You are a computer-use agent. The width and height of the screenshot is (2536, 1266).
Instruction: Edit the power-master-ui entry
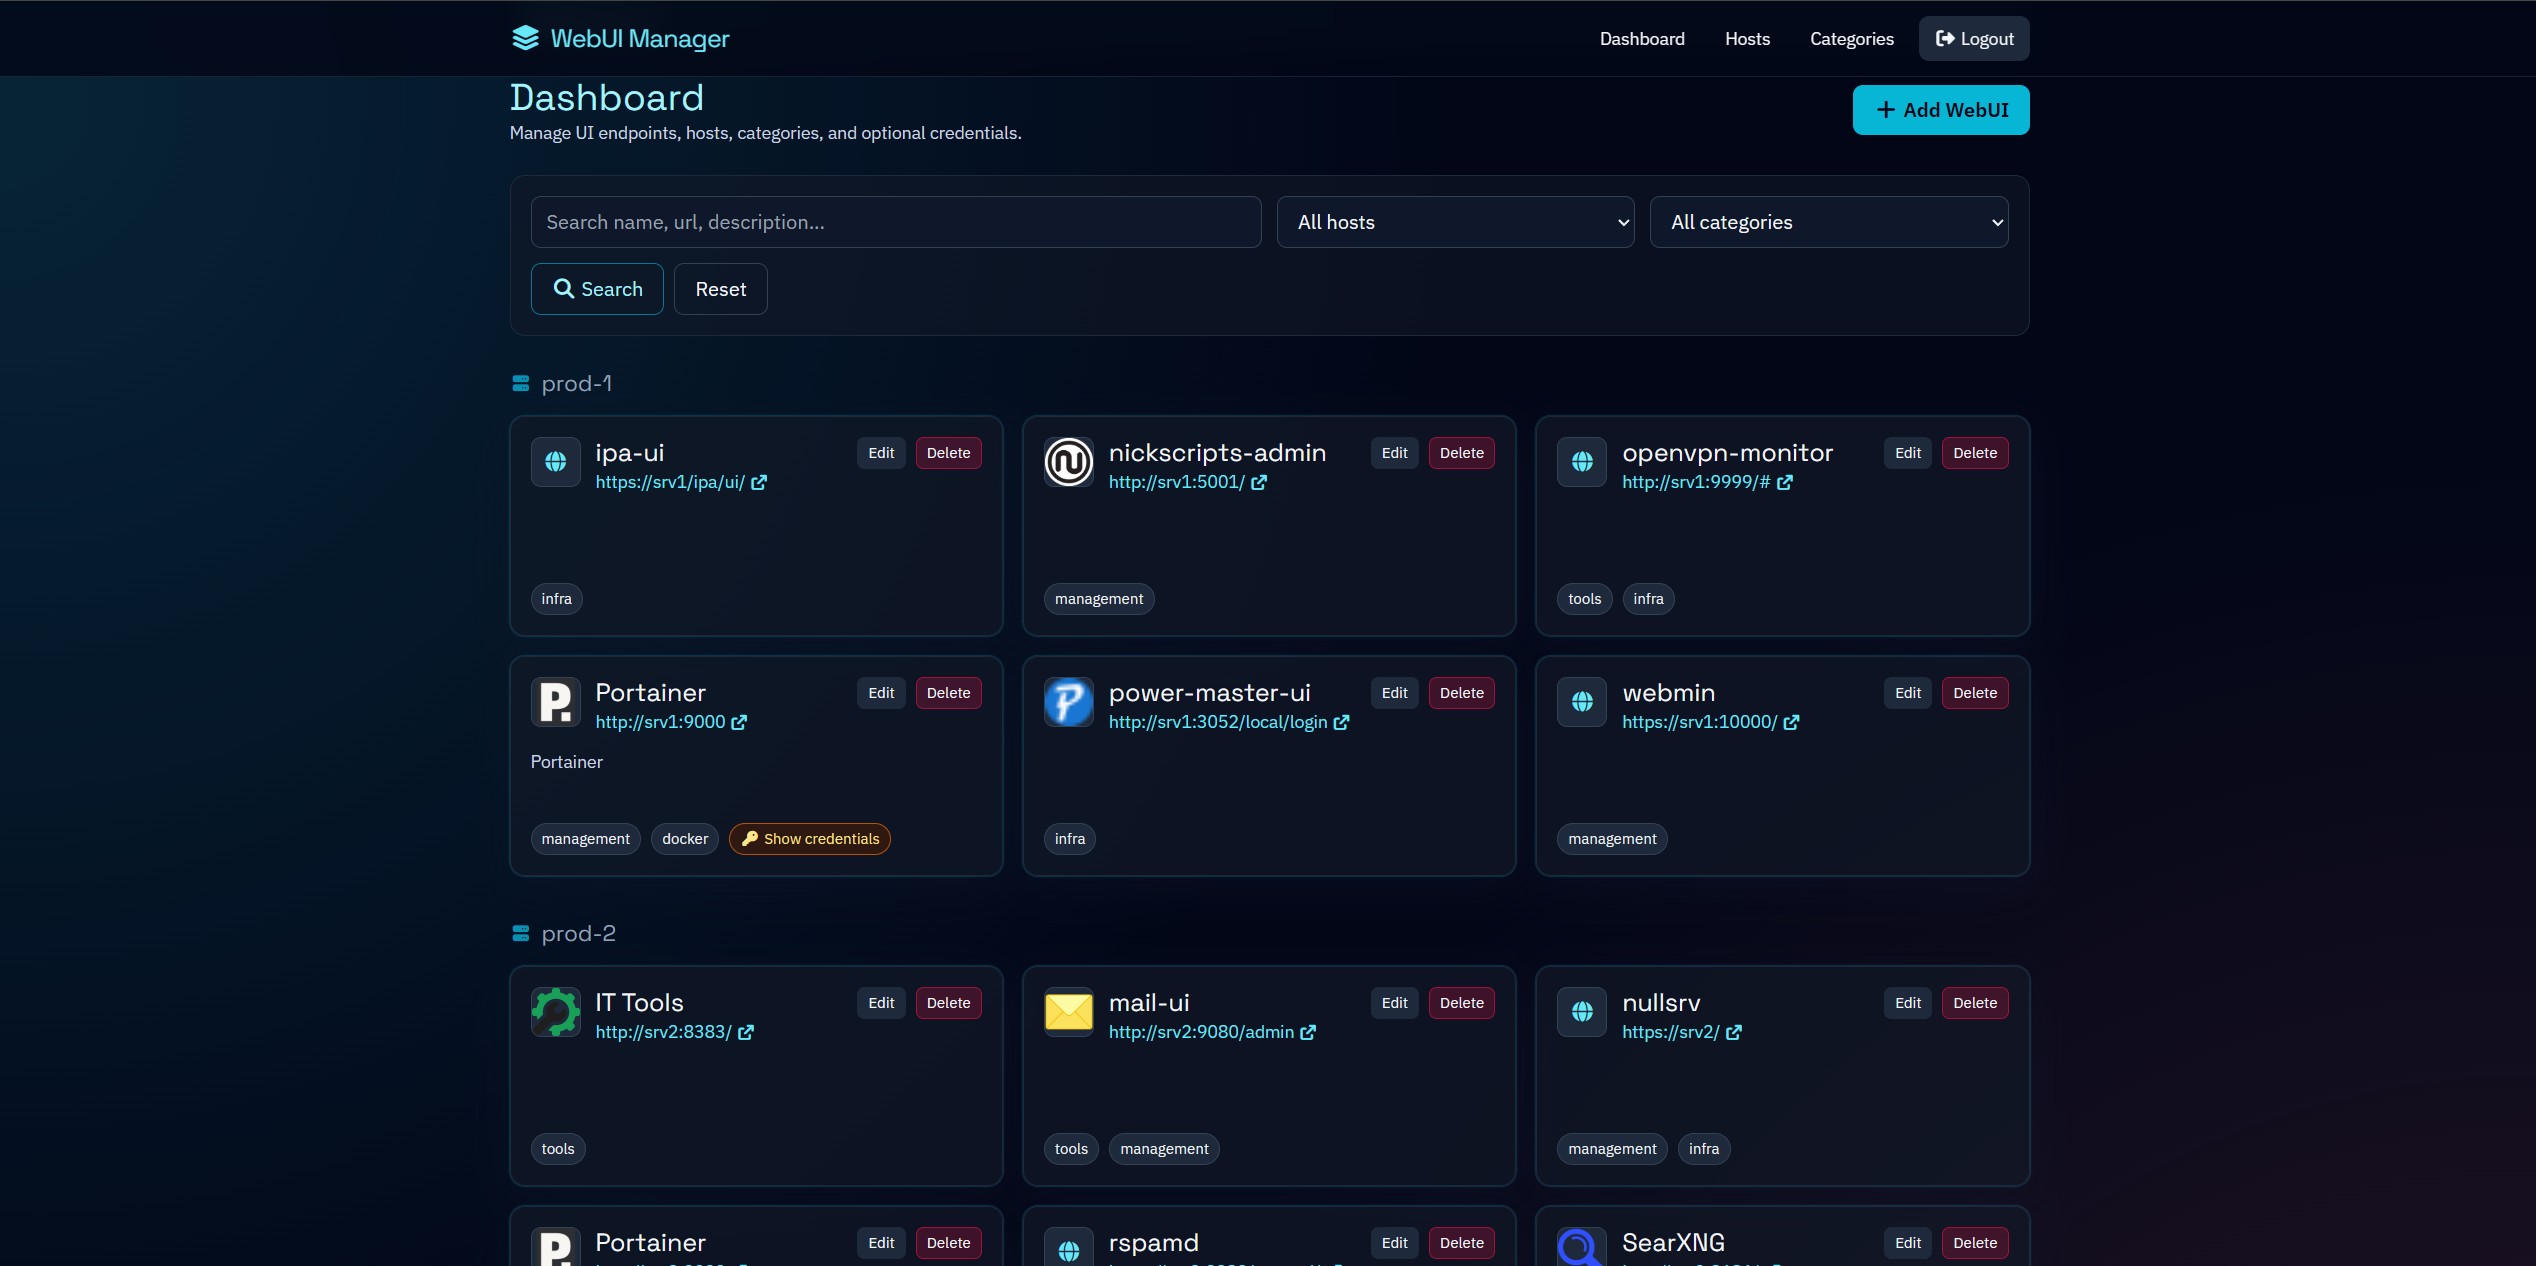coord(1394,693)
